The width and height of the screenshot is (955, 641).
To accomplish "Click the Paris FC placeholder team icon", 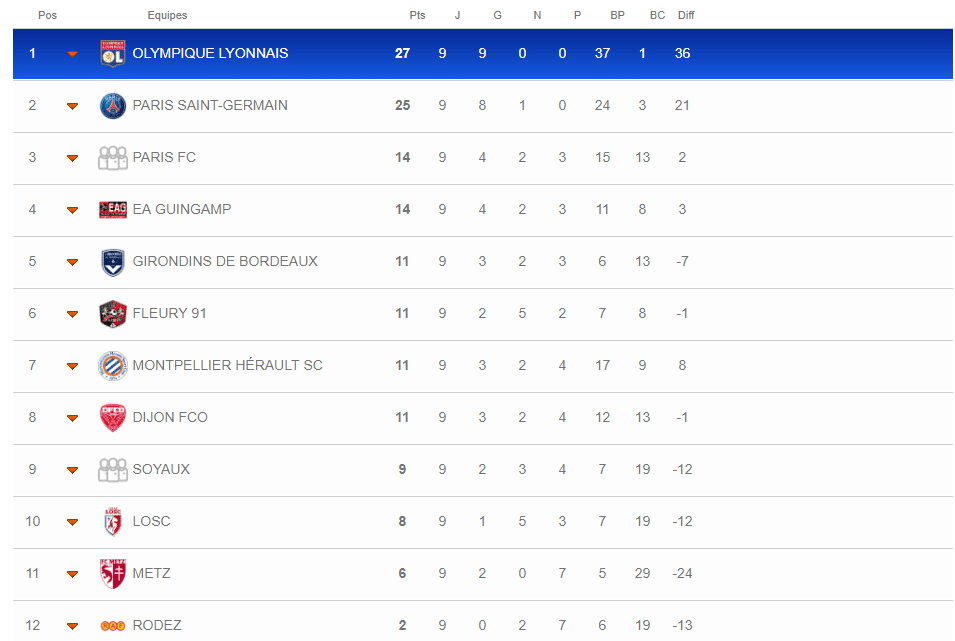I will [x=113, y=158].
